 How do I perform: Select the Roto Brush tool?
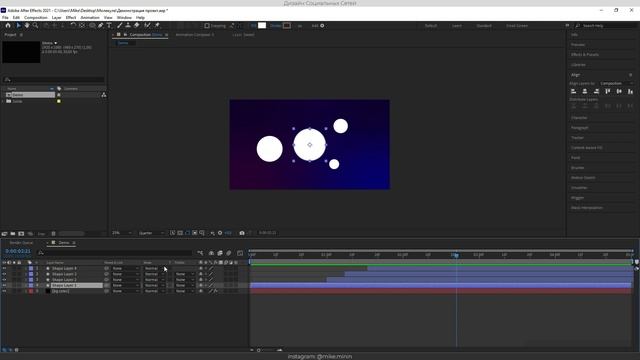click(147, 25)
